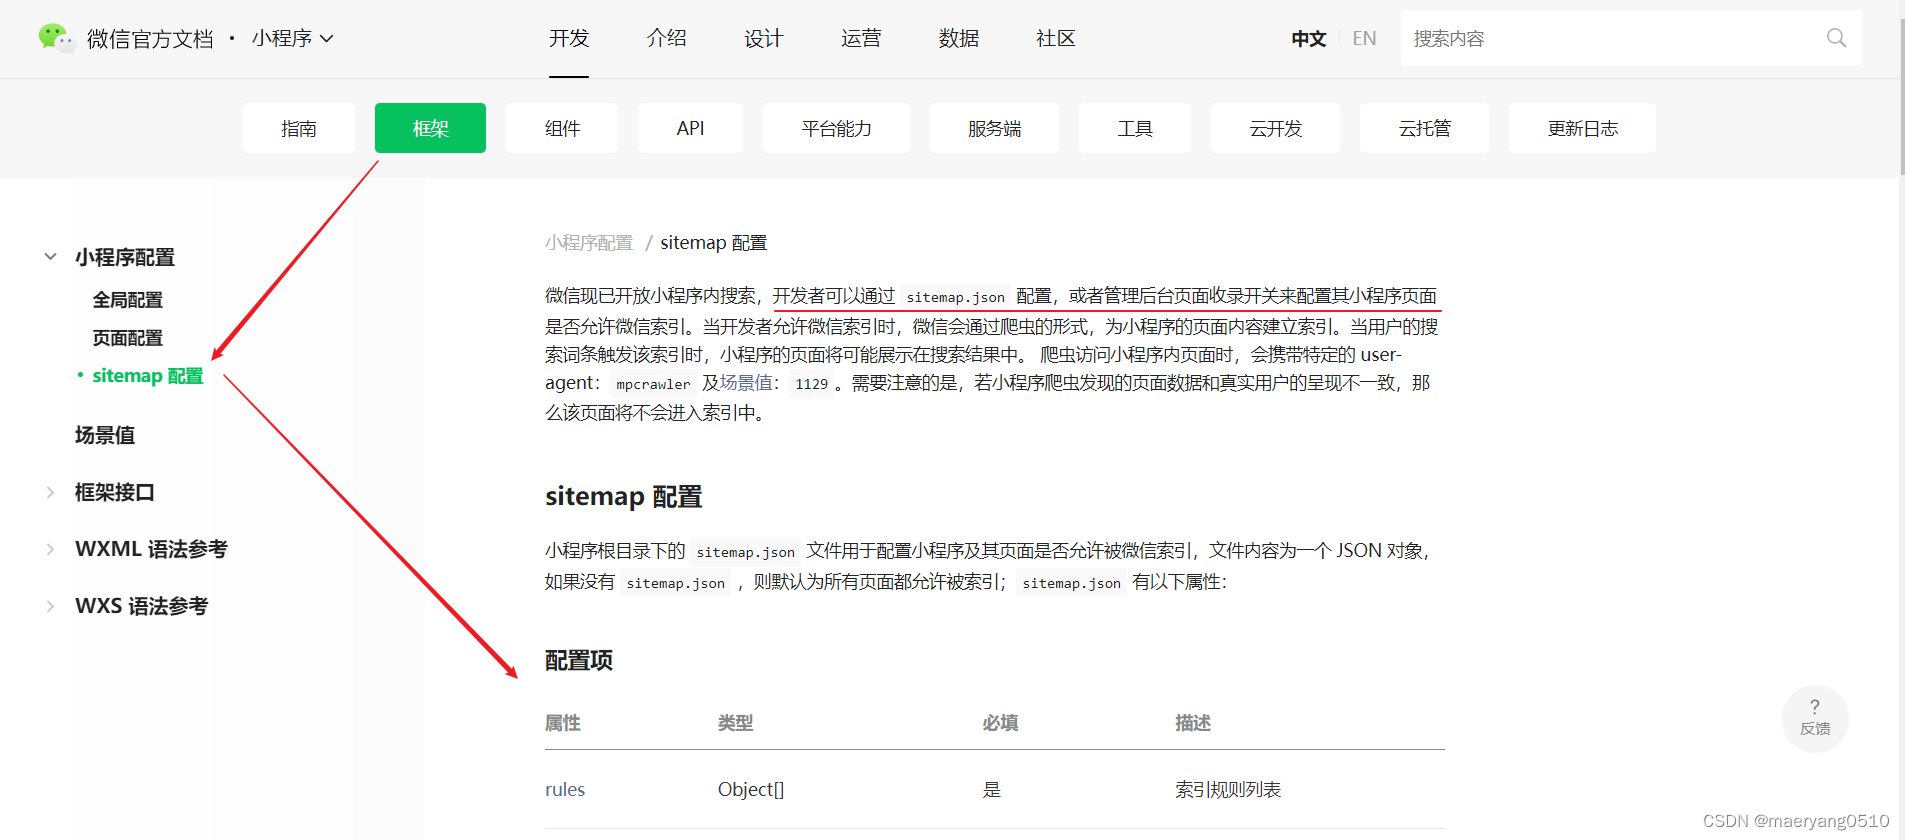Expand the WXML 语法参考 section
The width and height of the screenshot is (1905, 840).
click(x=50, y=549)
